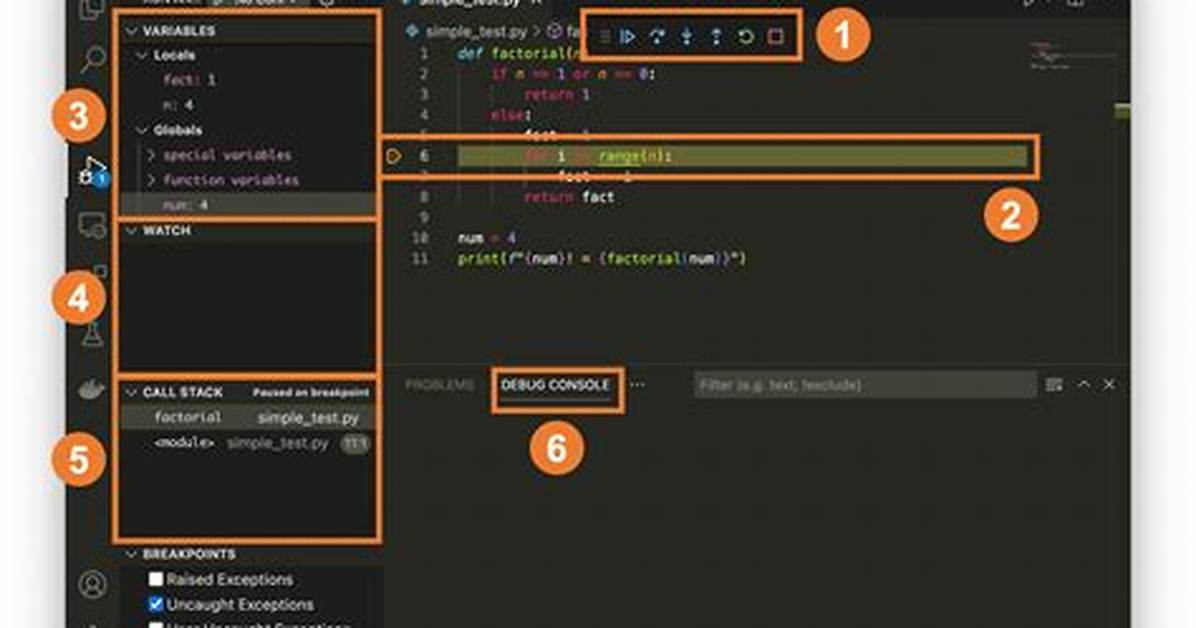Open the Docker whale icon

coord(92,390)
